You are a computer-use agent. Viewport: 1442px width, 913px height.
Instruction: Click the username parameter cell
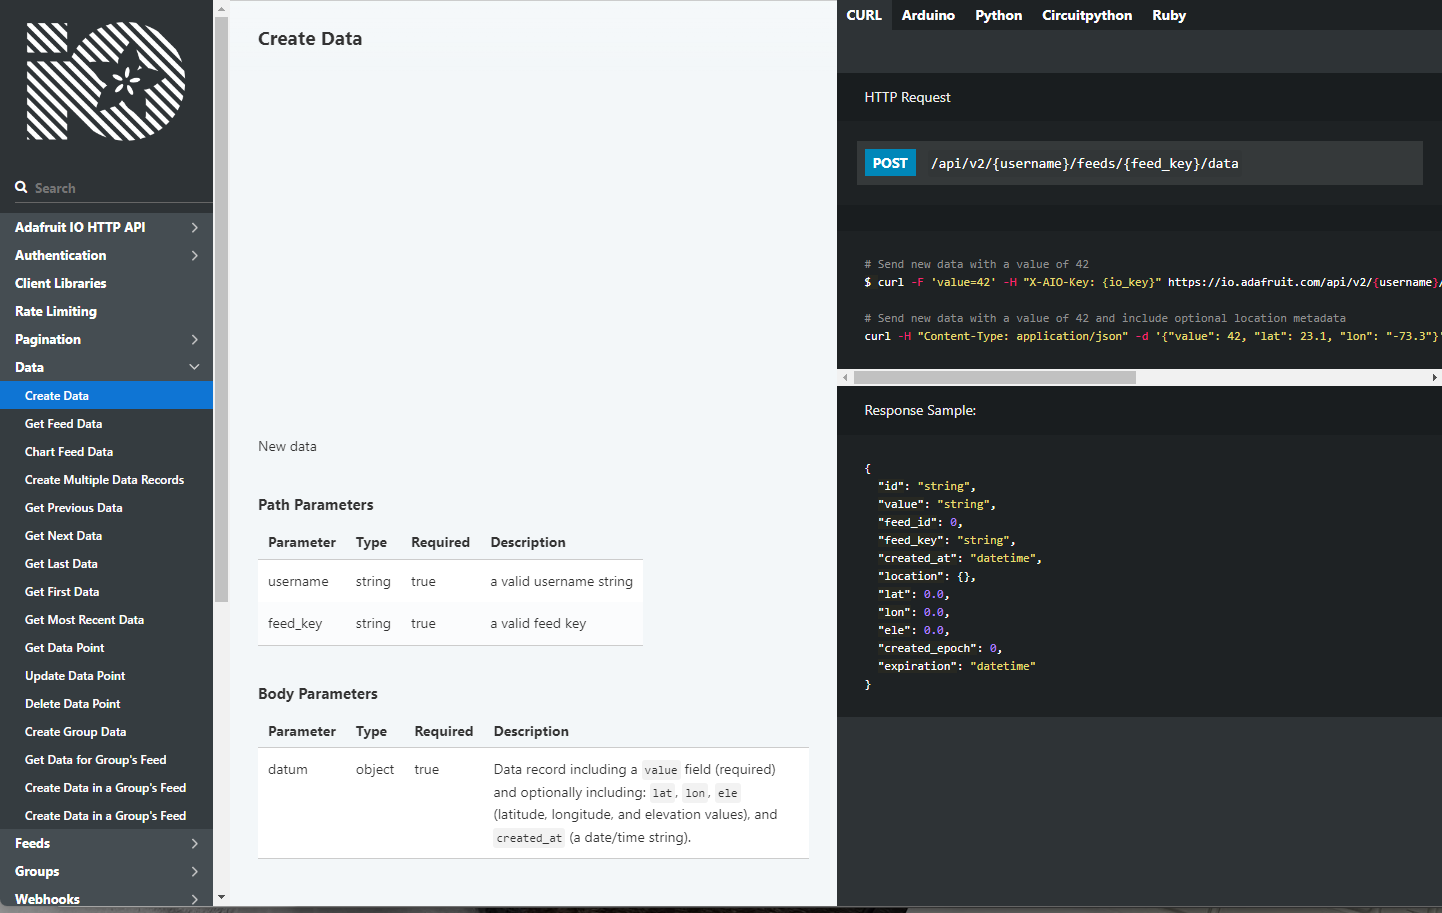298,581
